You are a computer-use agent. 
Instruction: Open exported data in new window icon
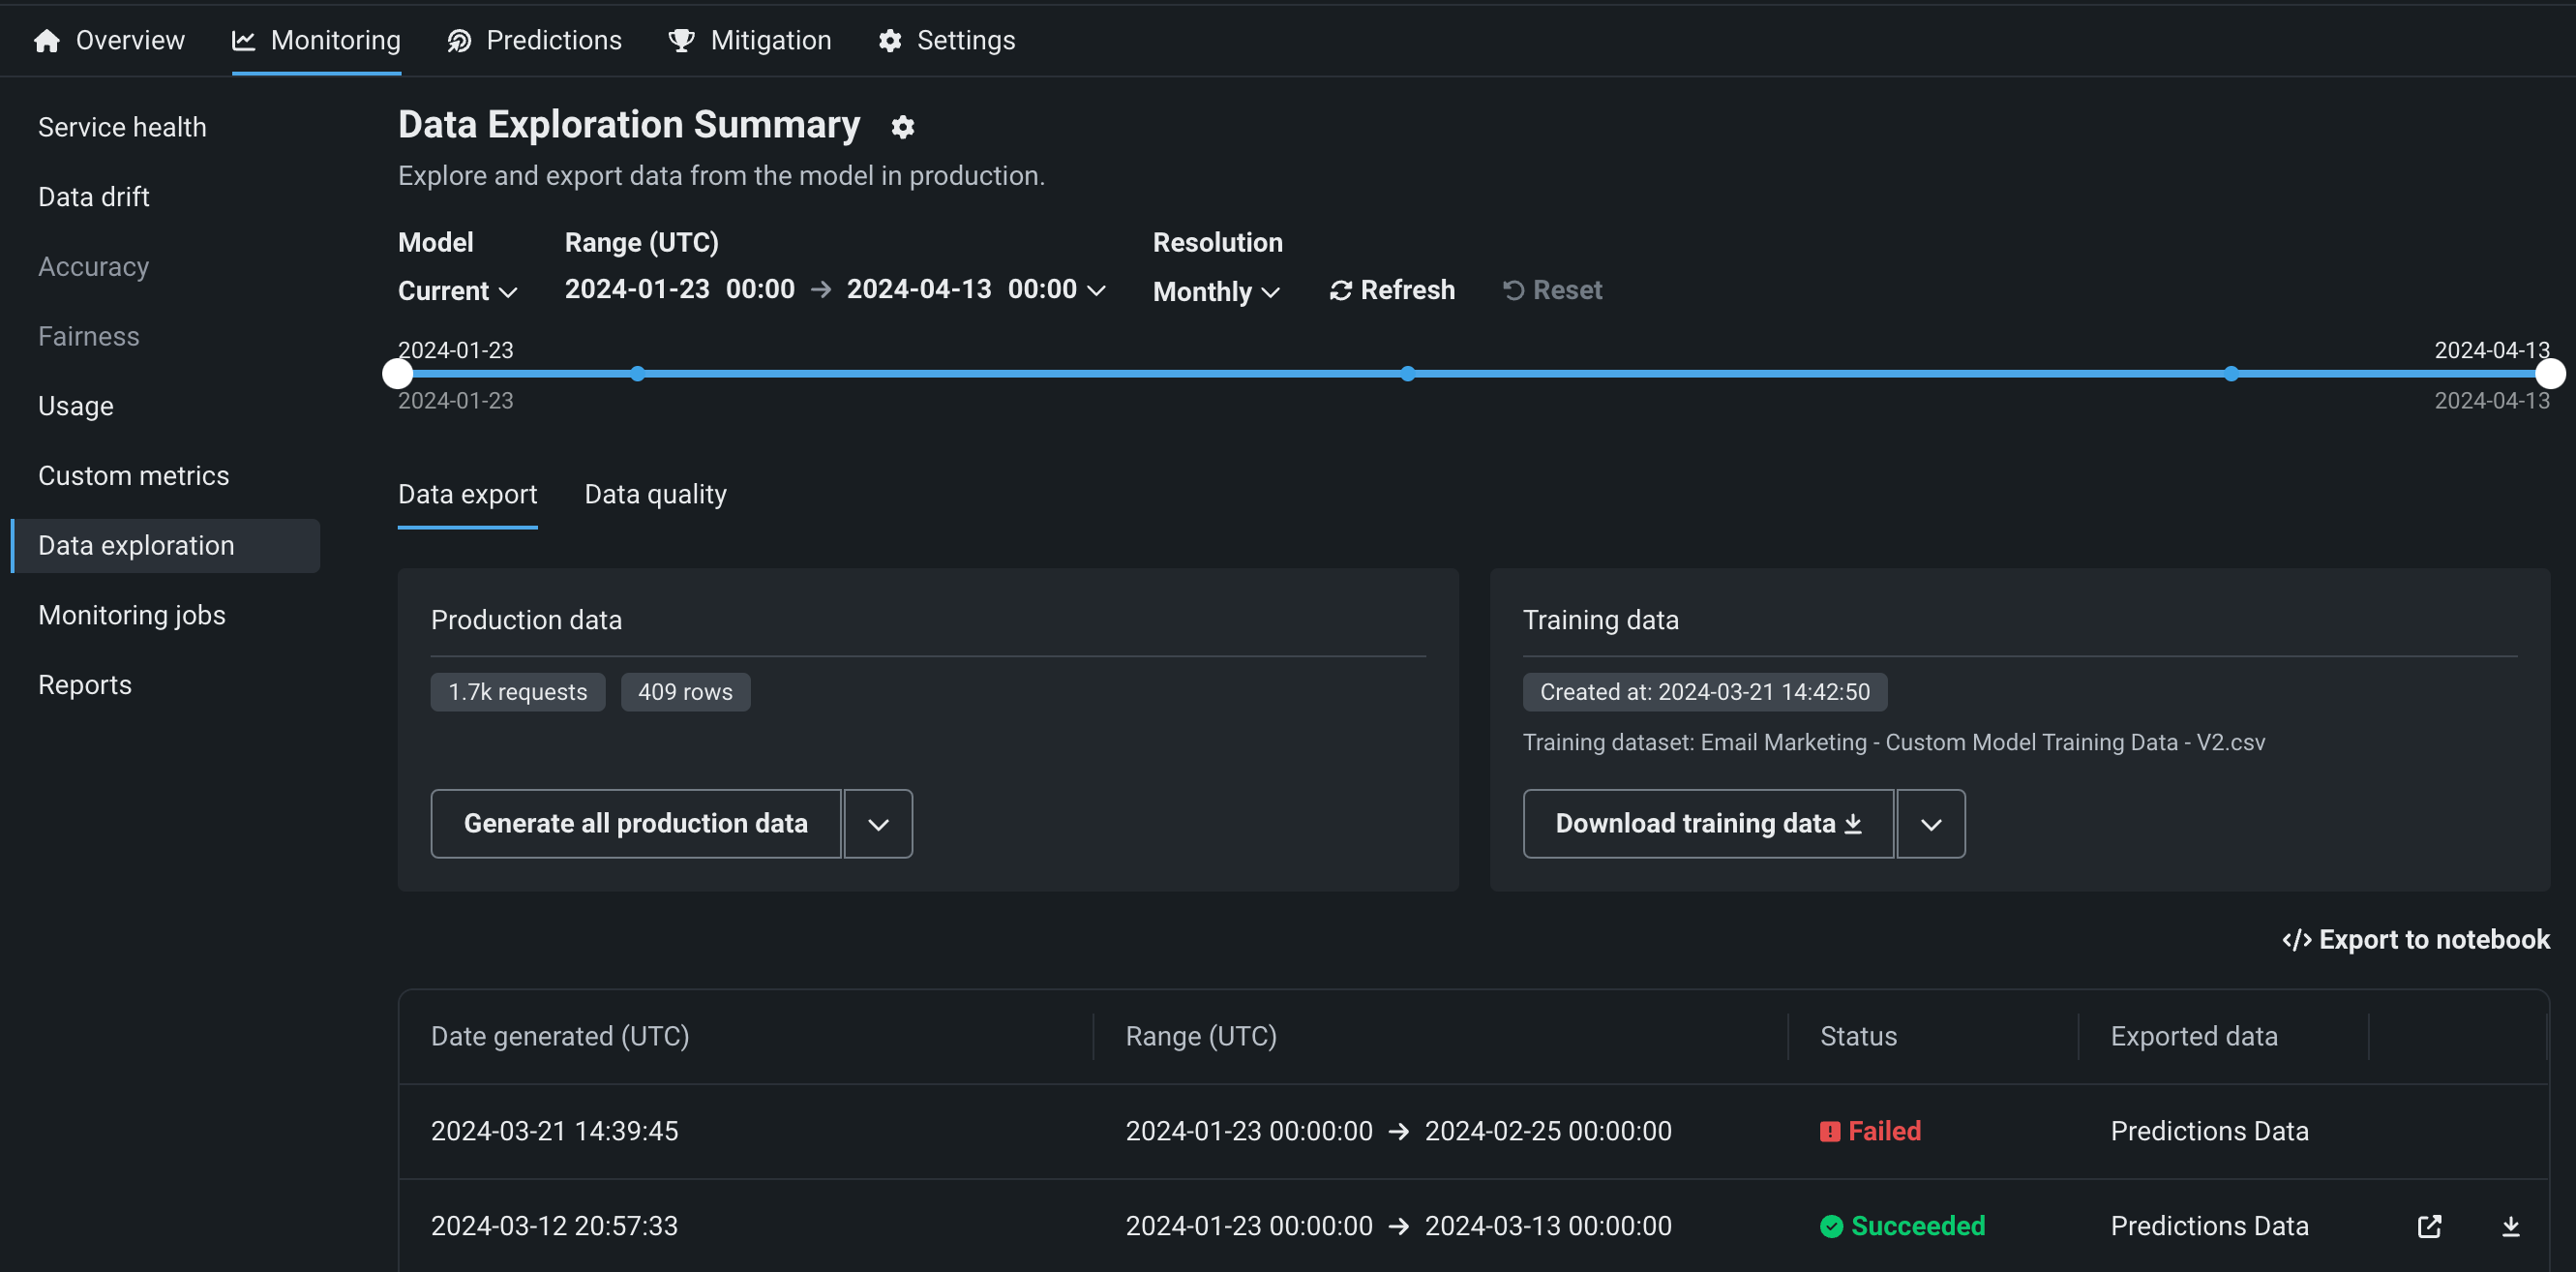click(2429, 1226)
